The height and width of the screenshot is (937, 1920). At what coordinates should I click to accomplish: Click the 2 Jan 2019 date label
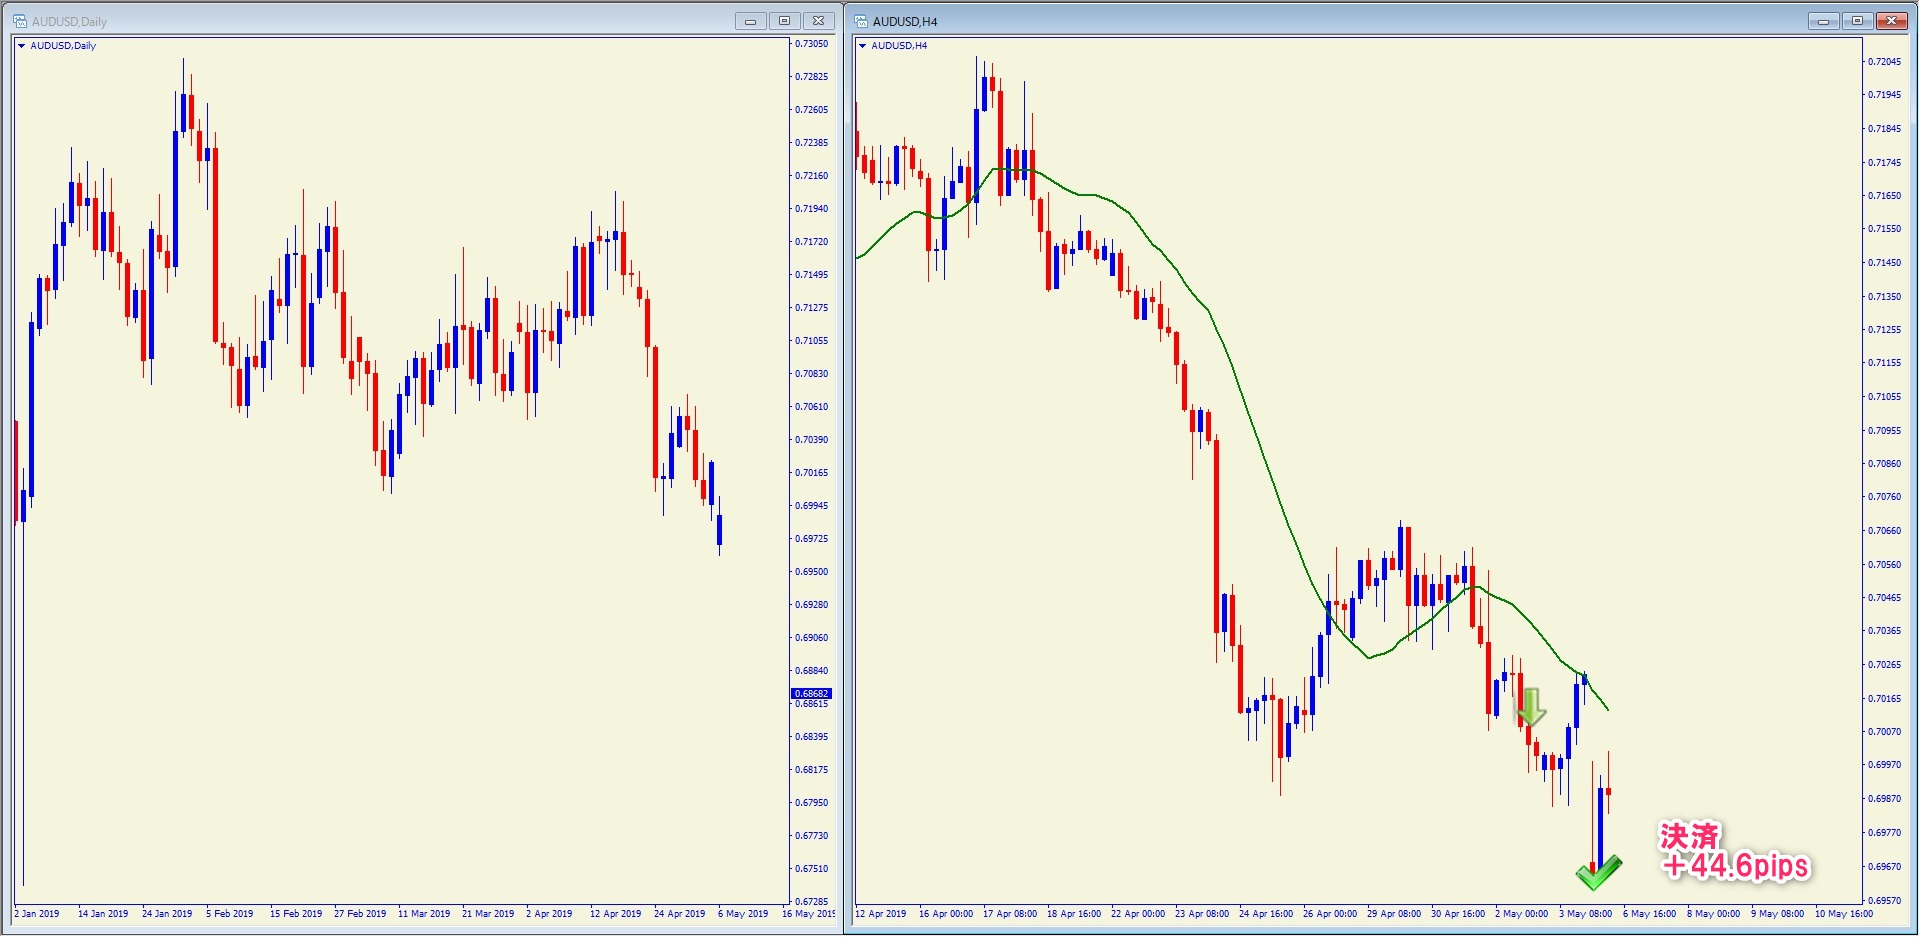pos(37,914)
